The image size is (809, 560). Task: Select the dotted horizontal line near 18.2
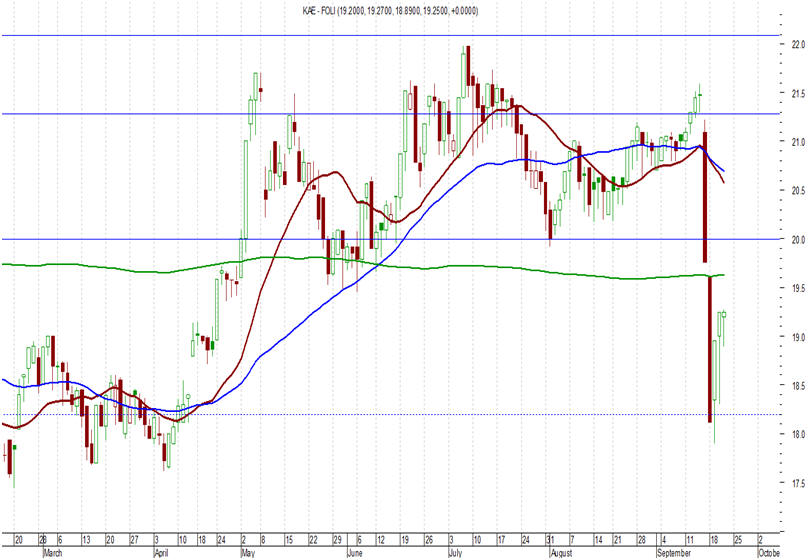tap(390, 414)
